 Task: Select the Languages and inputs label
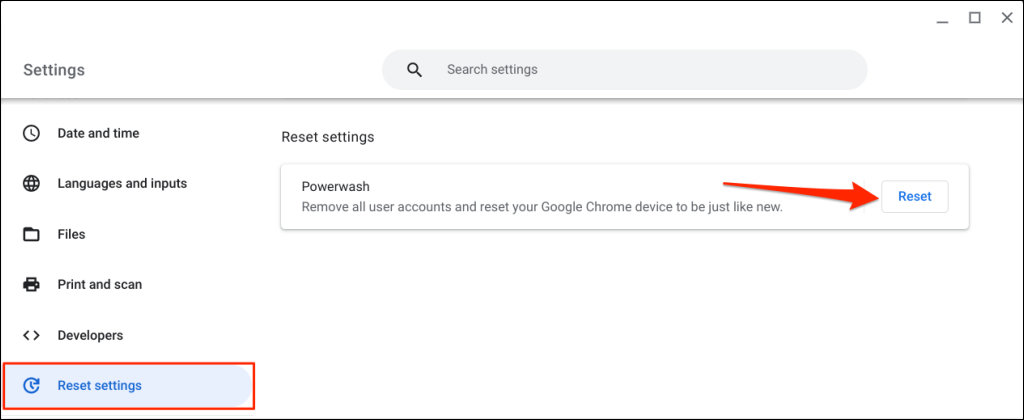122,184
